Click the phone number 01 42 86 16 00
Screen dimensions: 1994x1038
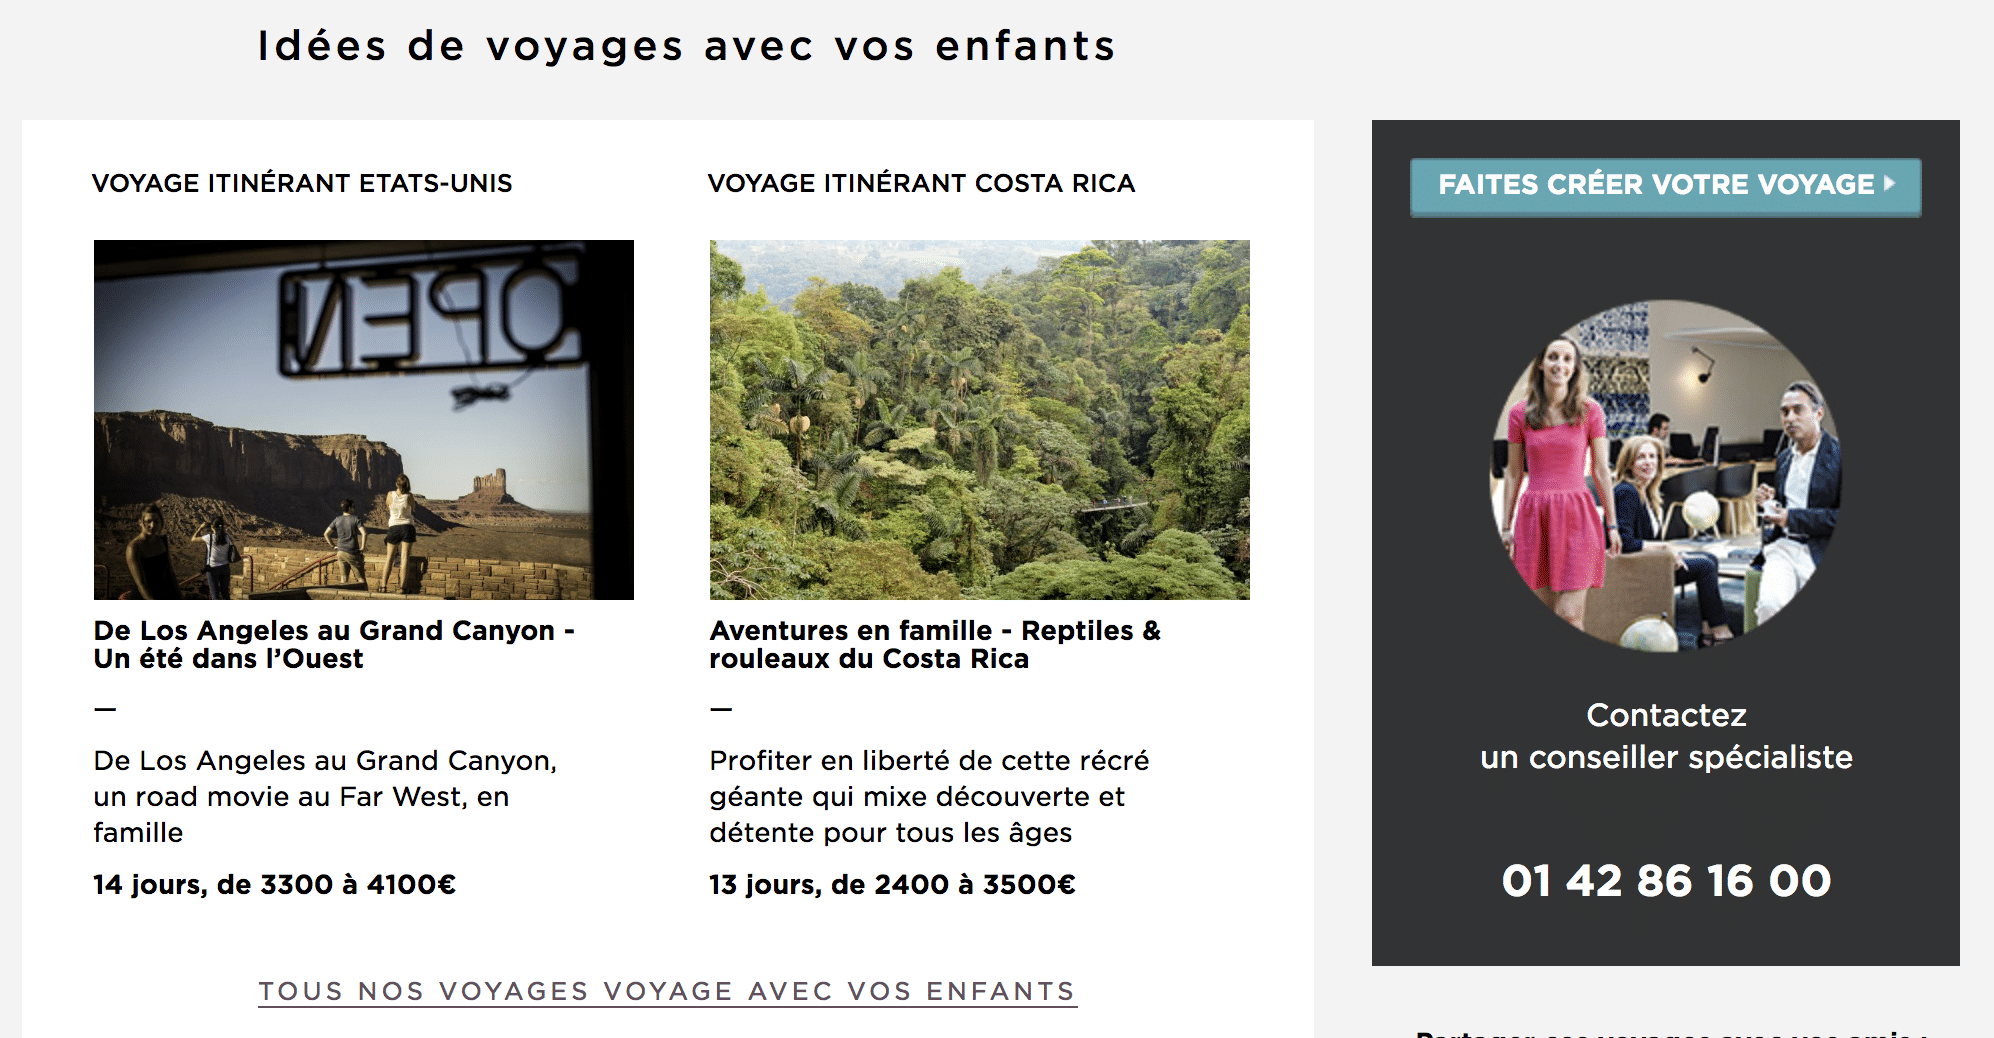(x=1666, y=881)
